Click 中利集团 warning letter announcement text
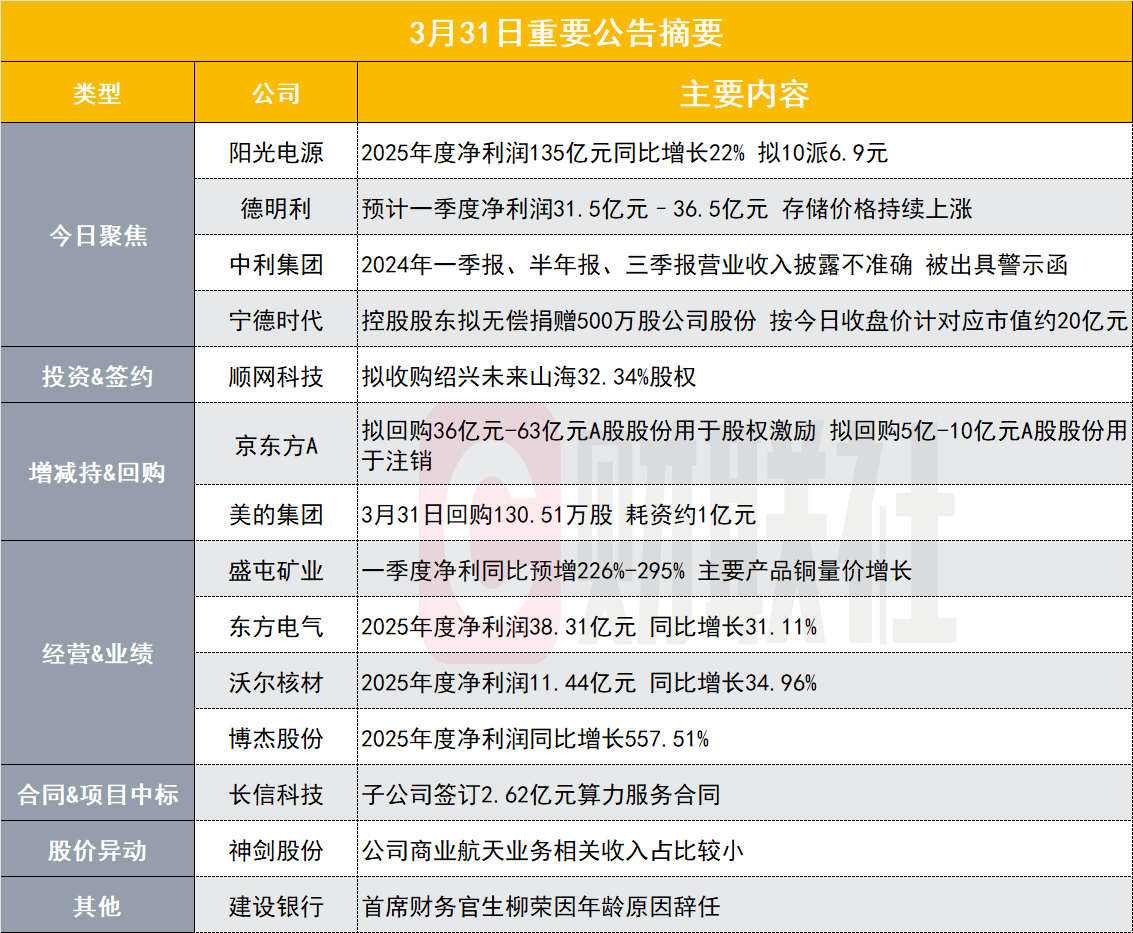Screen dimensions: 1133x933 [x=714, y=265]
